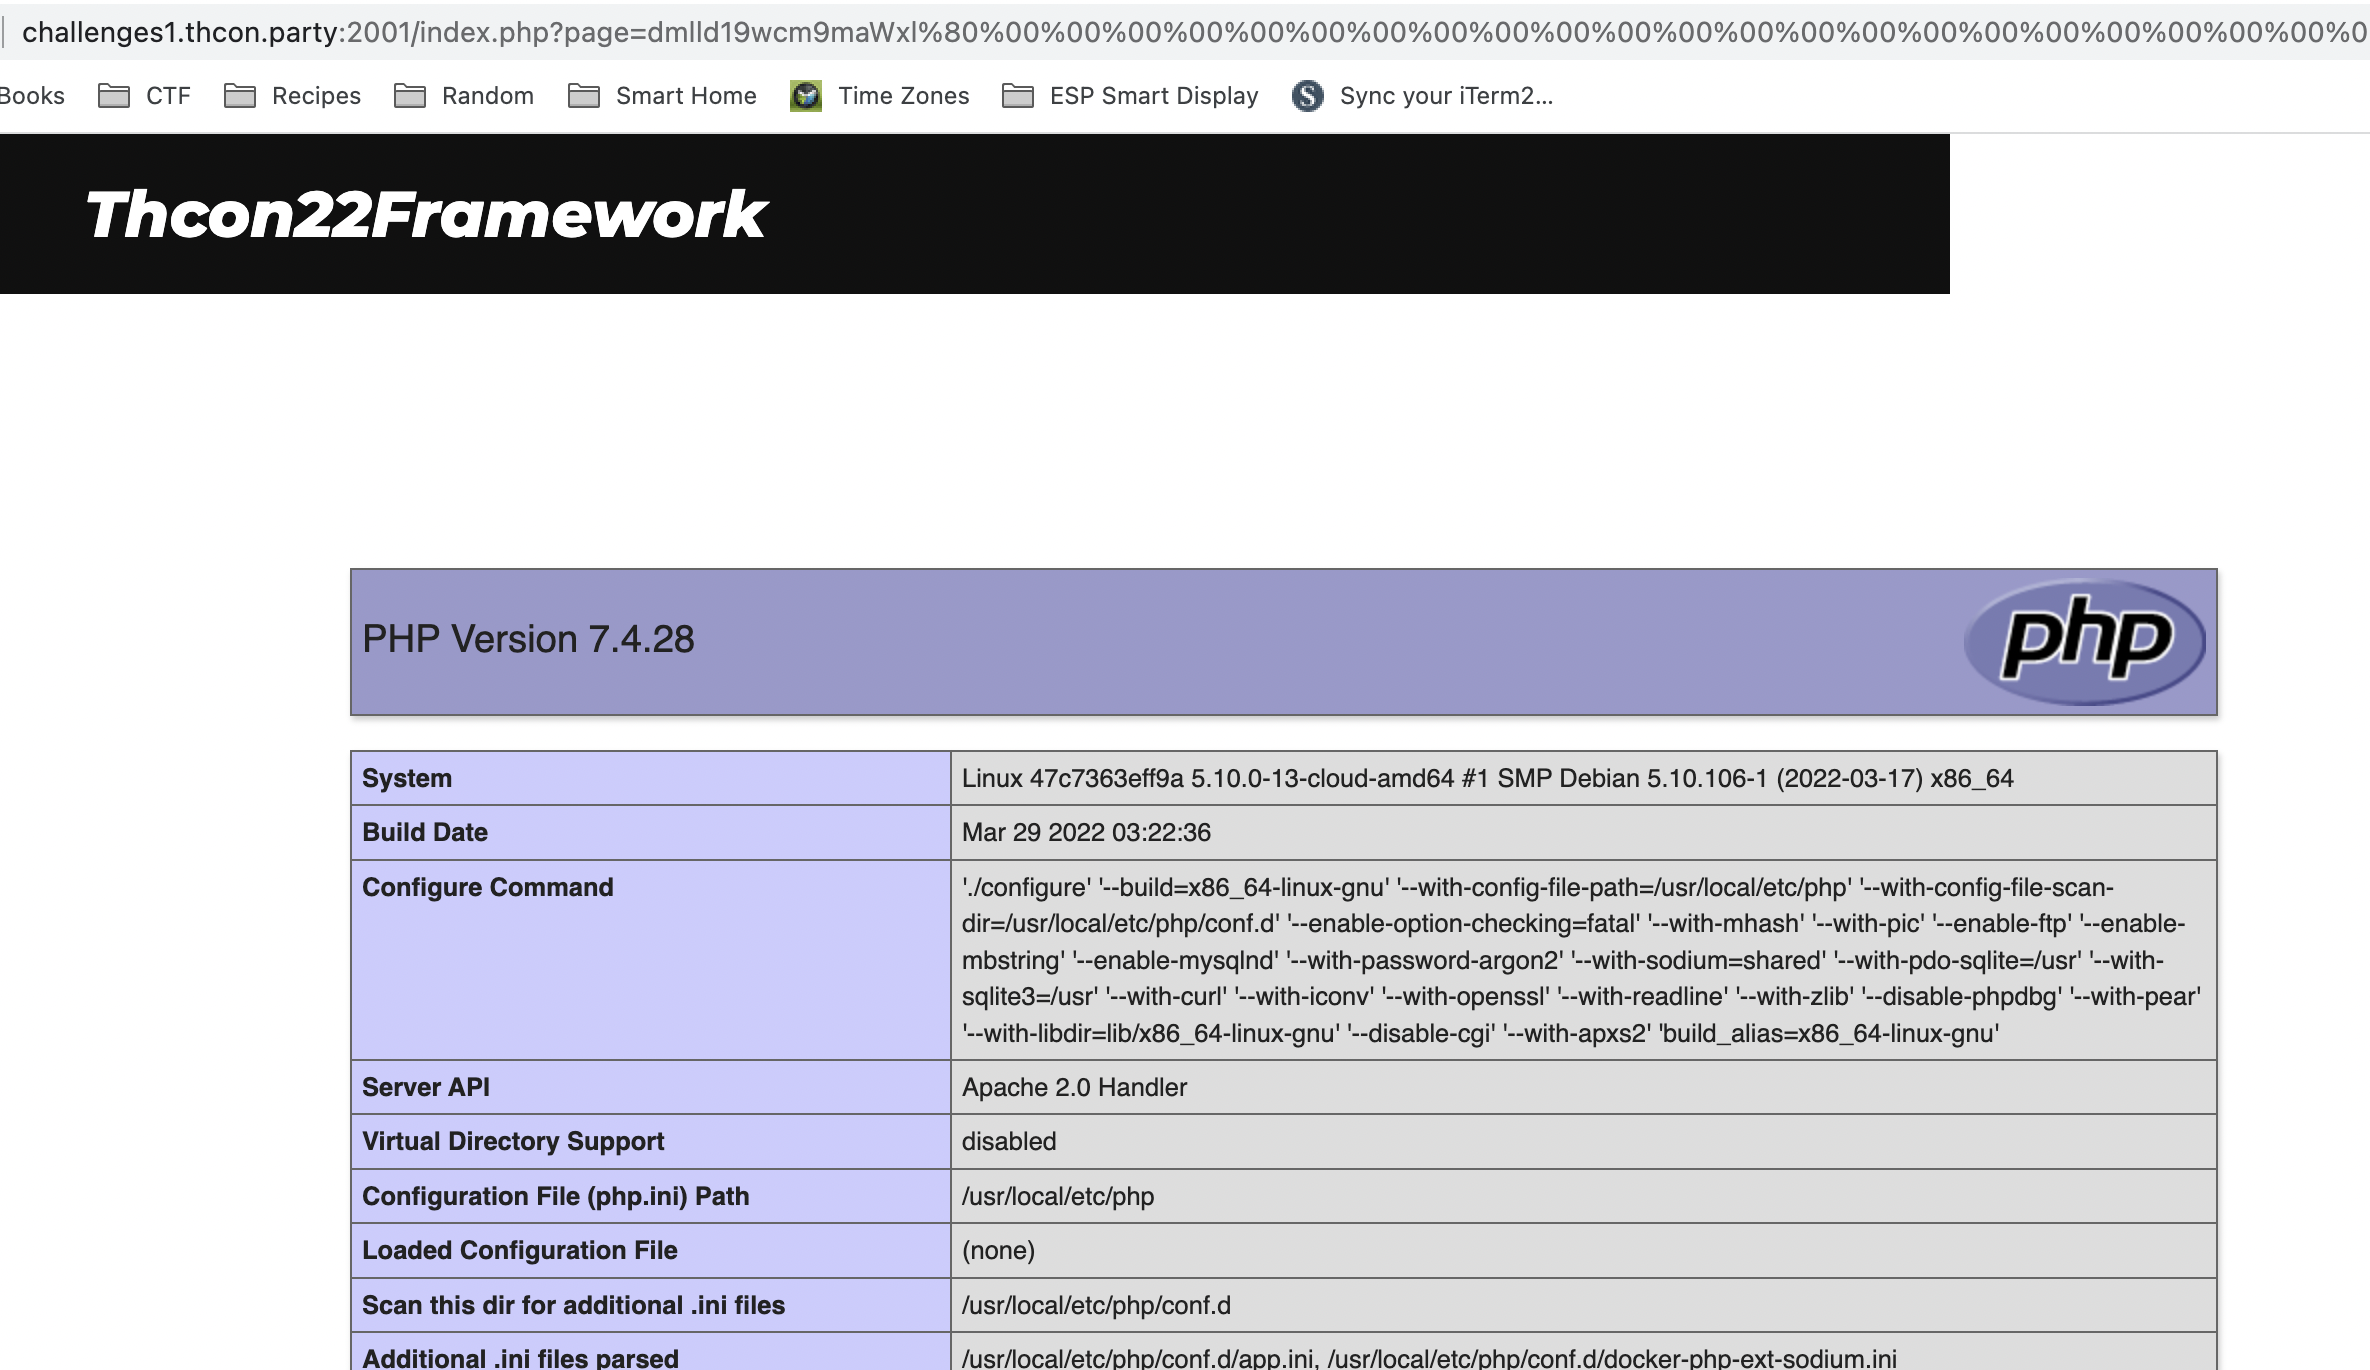This screenshot has width=2370, height=1370.
Task: Click the Apache 2.0 Handler value
Action: click(1074, 1087)
